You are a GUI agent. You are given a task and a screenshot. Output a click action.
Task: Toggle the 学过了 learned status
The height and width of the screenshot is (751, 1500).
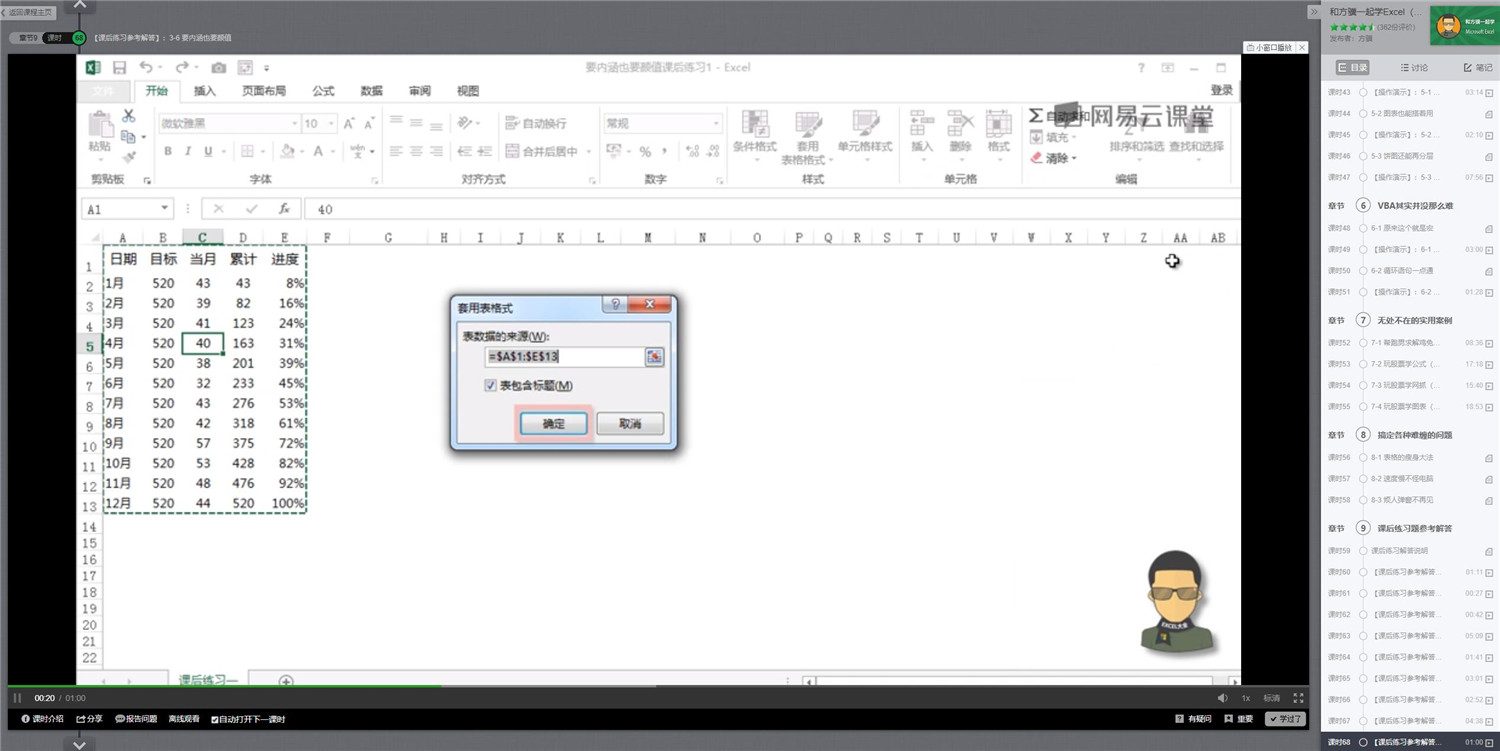(1285, 719)
